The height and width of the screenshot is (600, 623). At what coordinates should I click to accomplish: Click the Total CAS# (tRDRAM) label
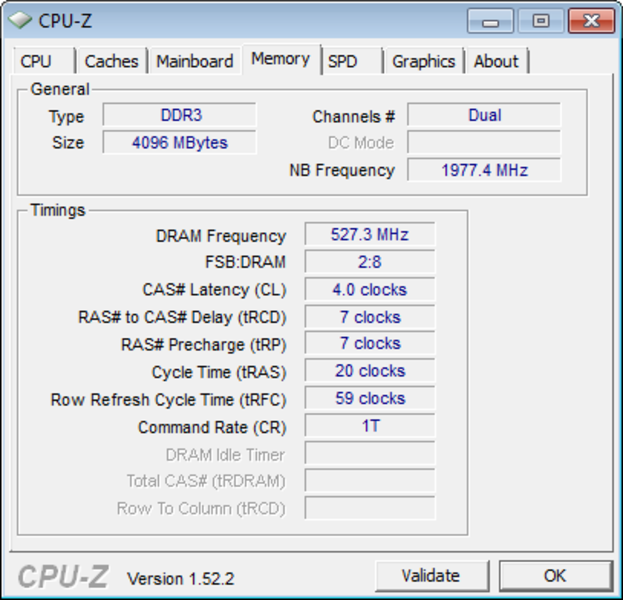point(206,481)
